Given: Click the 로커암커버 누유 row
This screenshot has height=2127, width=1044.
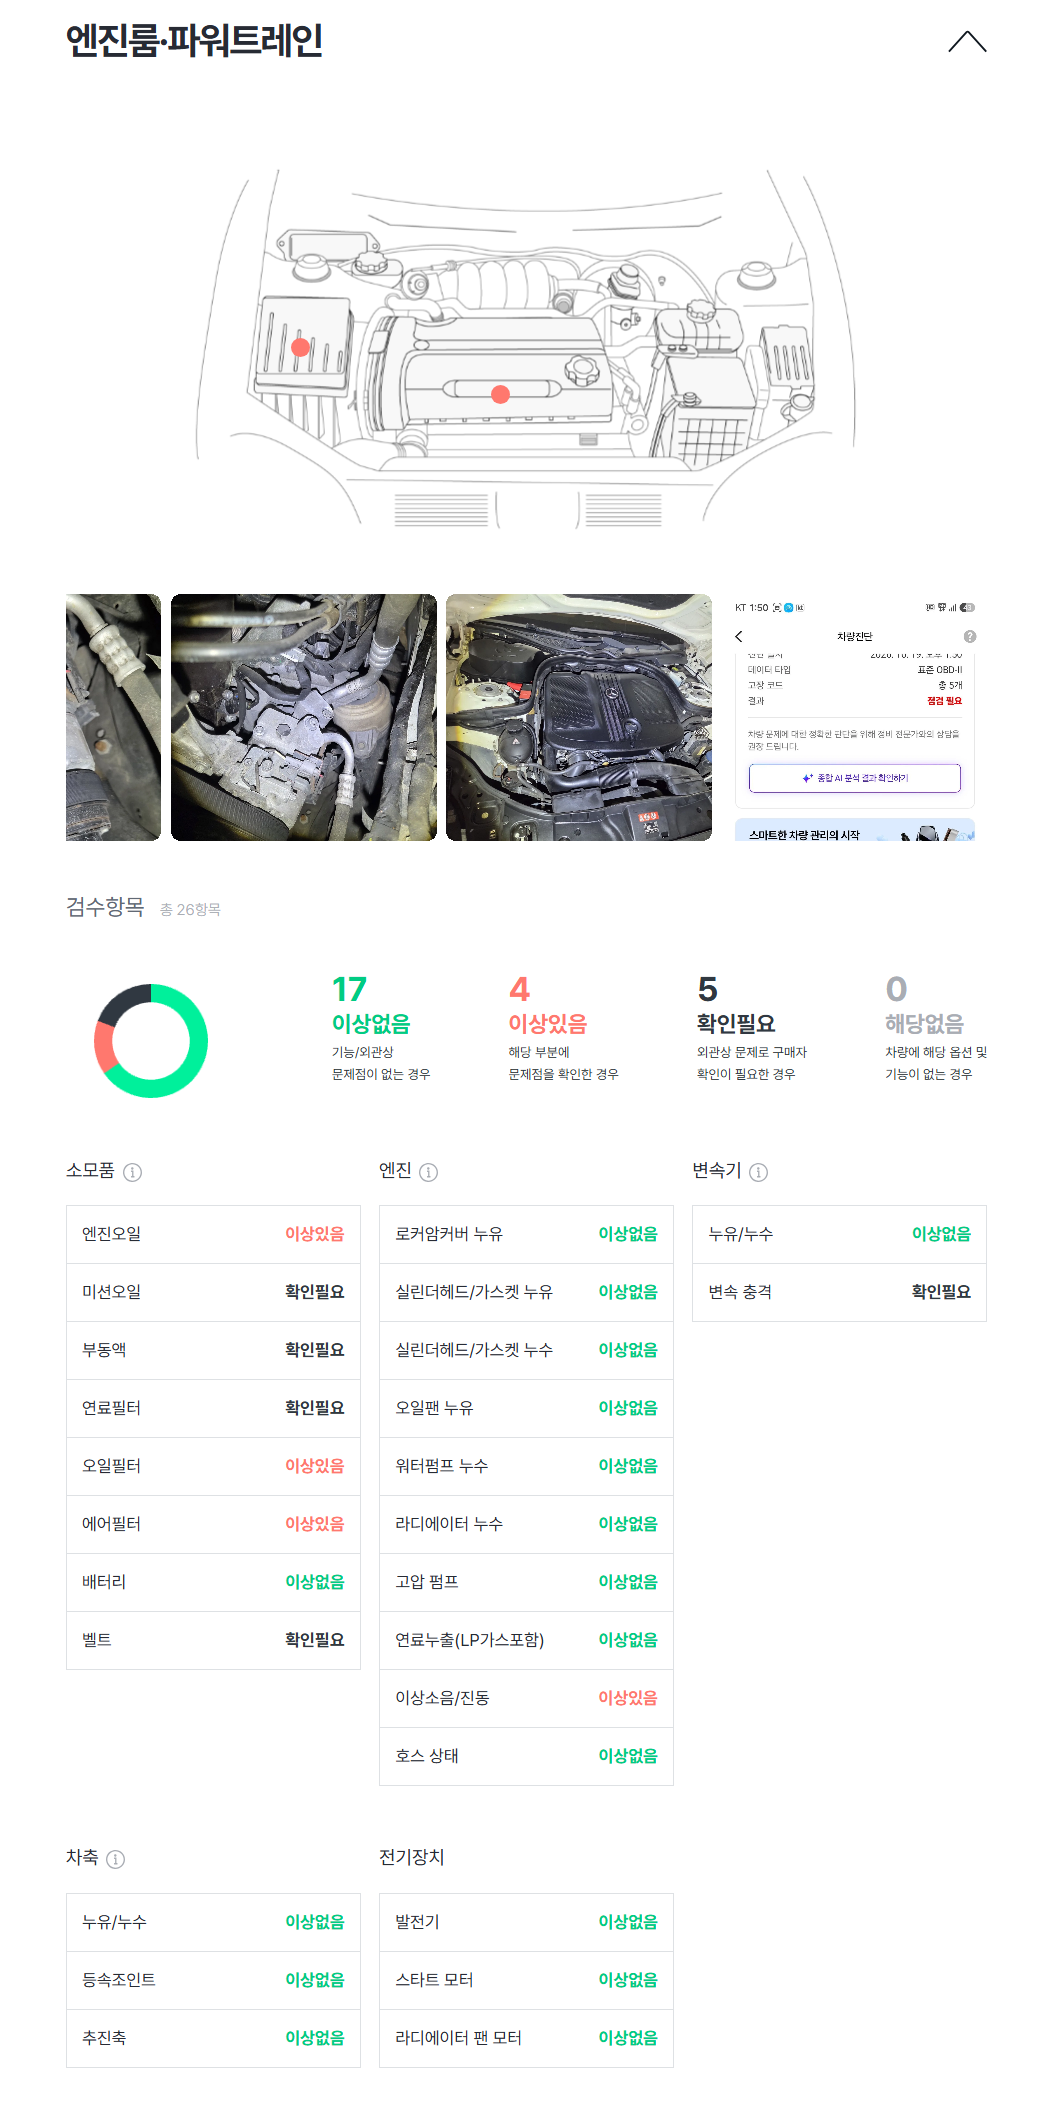Looking at the screenshot, I should pos(526,1234).
